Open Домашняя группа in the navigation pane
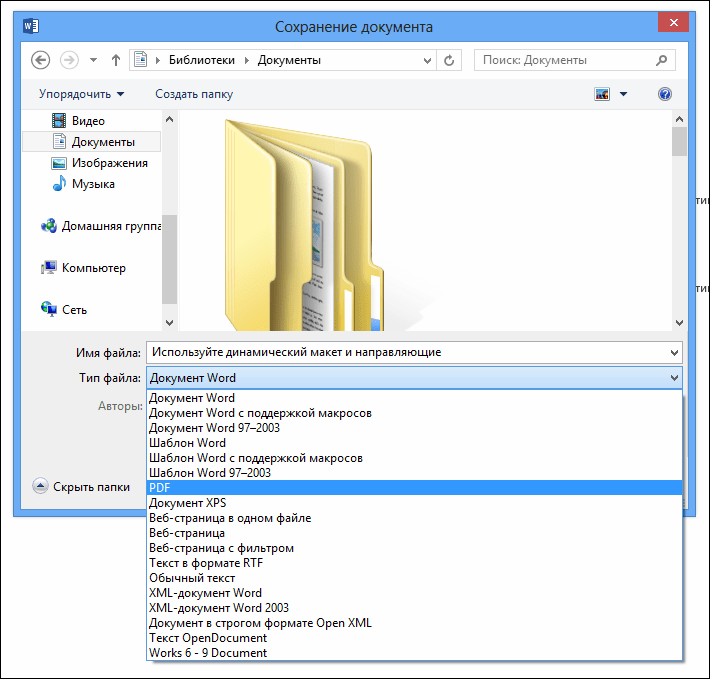Image resolution: width=710 pixels, height=679 pixels. pyautogui.click(x=111, y=226)
